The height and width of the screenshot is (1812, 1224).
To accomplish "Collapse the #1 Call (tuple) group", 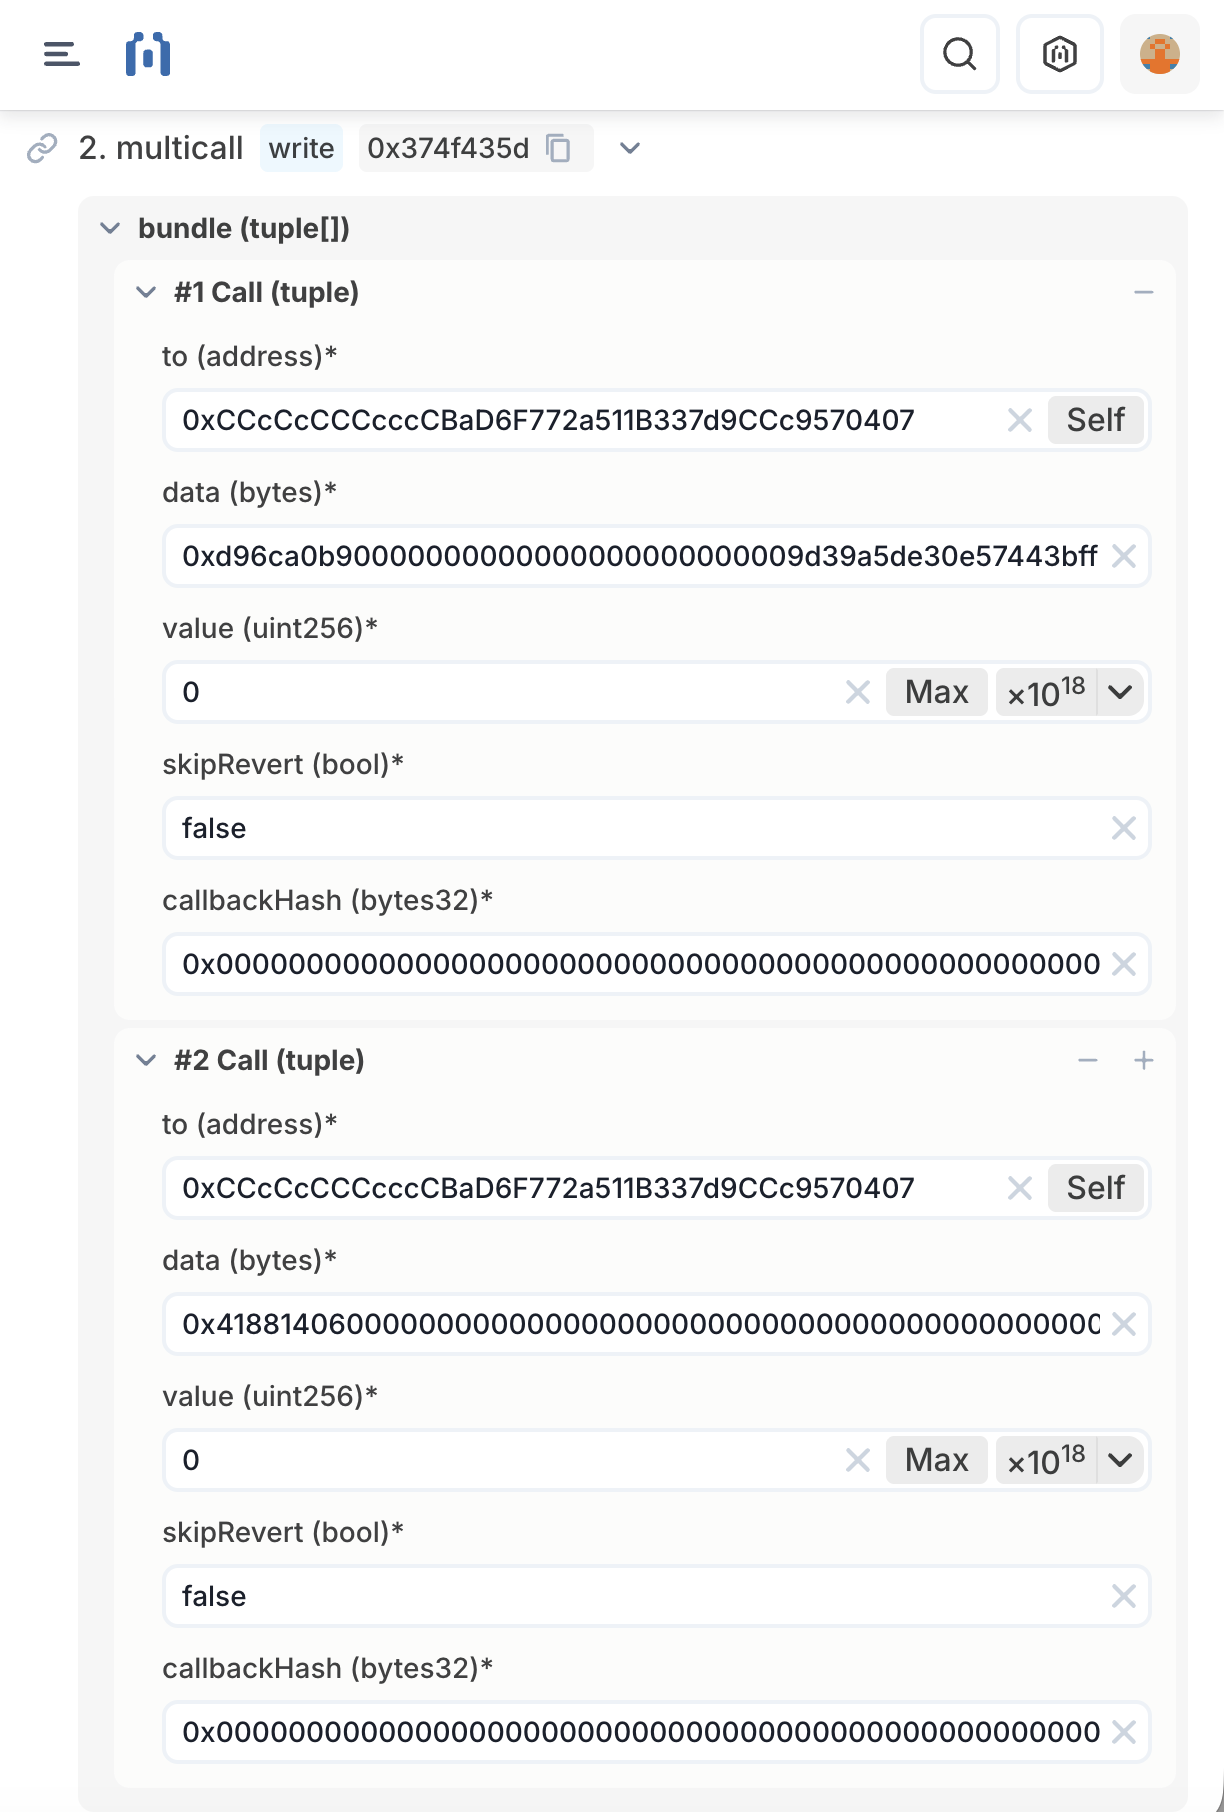I will click(146, 292).
